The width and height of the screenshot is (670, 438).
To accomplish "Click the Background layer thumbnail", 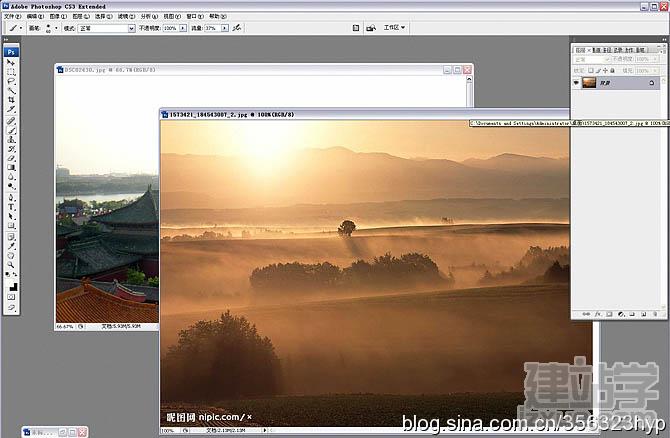I will [589, 83].
